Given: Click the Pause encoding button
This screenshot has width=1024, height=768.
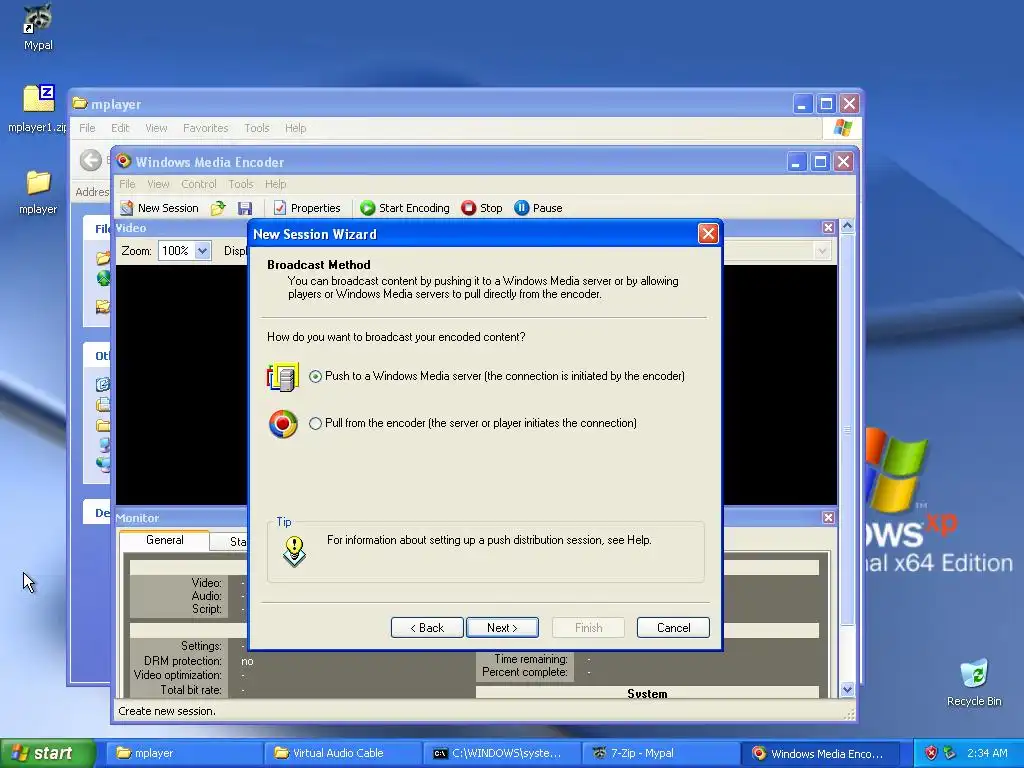Looking at the screenshot, I should tap(538, 208).
